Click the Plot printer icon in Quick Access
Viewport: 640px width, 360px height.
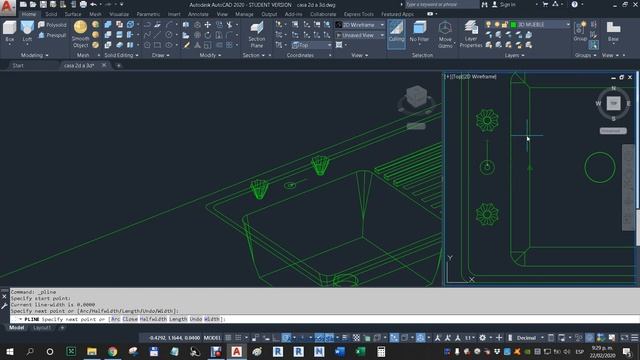[x=83, y=4]
